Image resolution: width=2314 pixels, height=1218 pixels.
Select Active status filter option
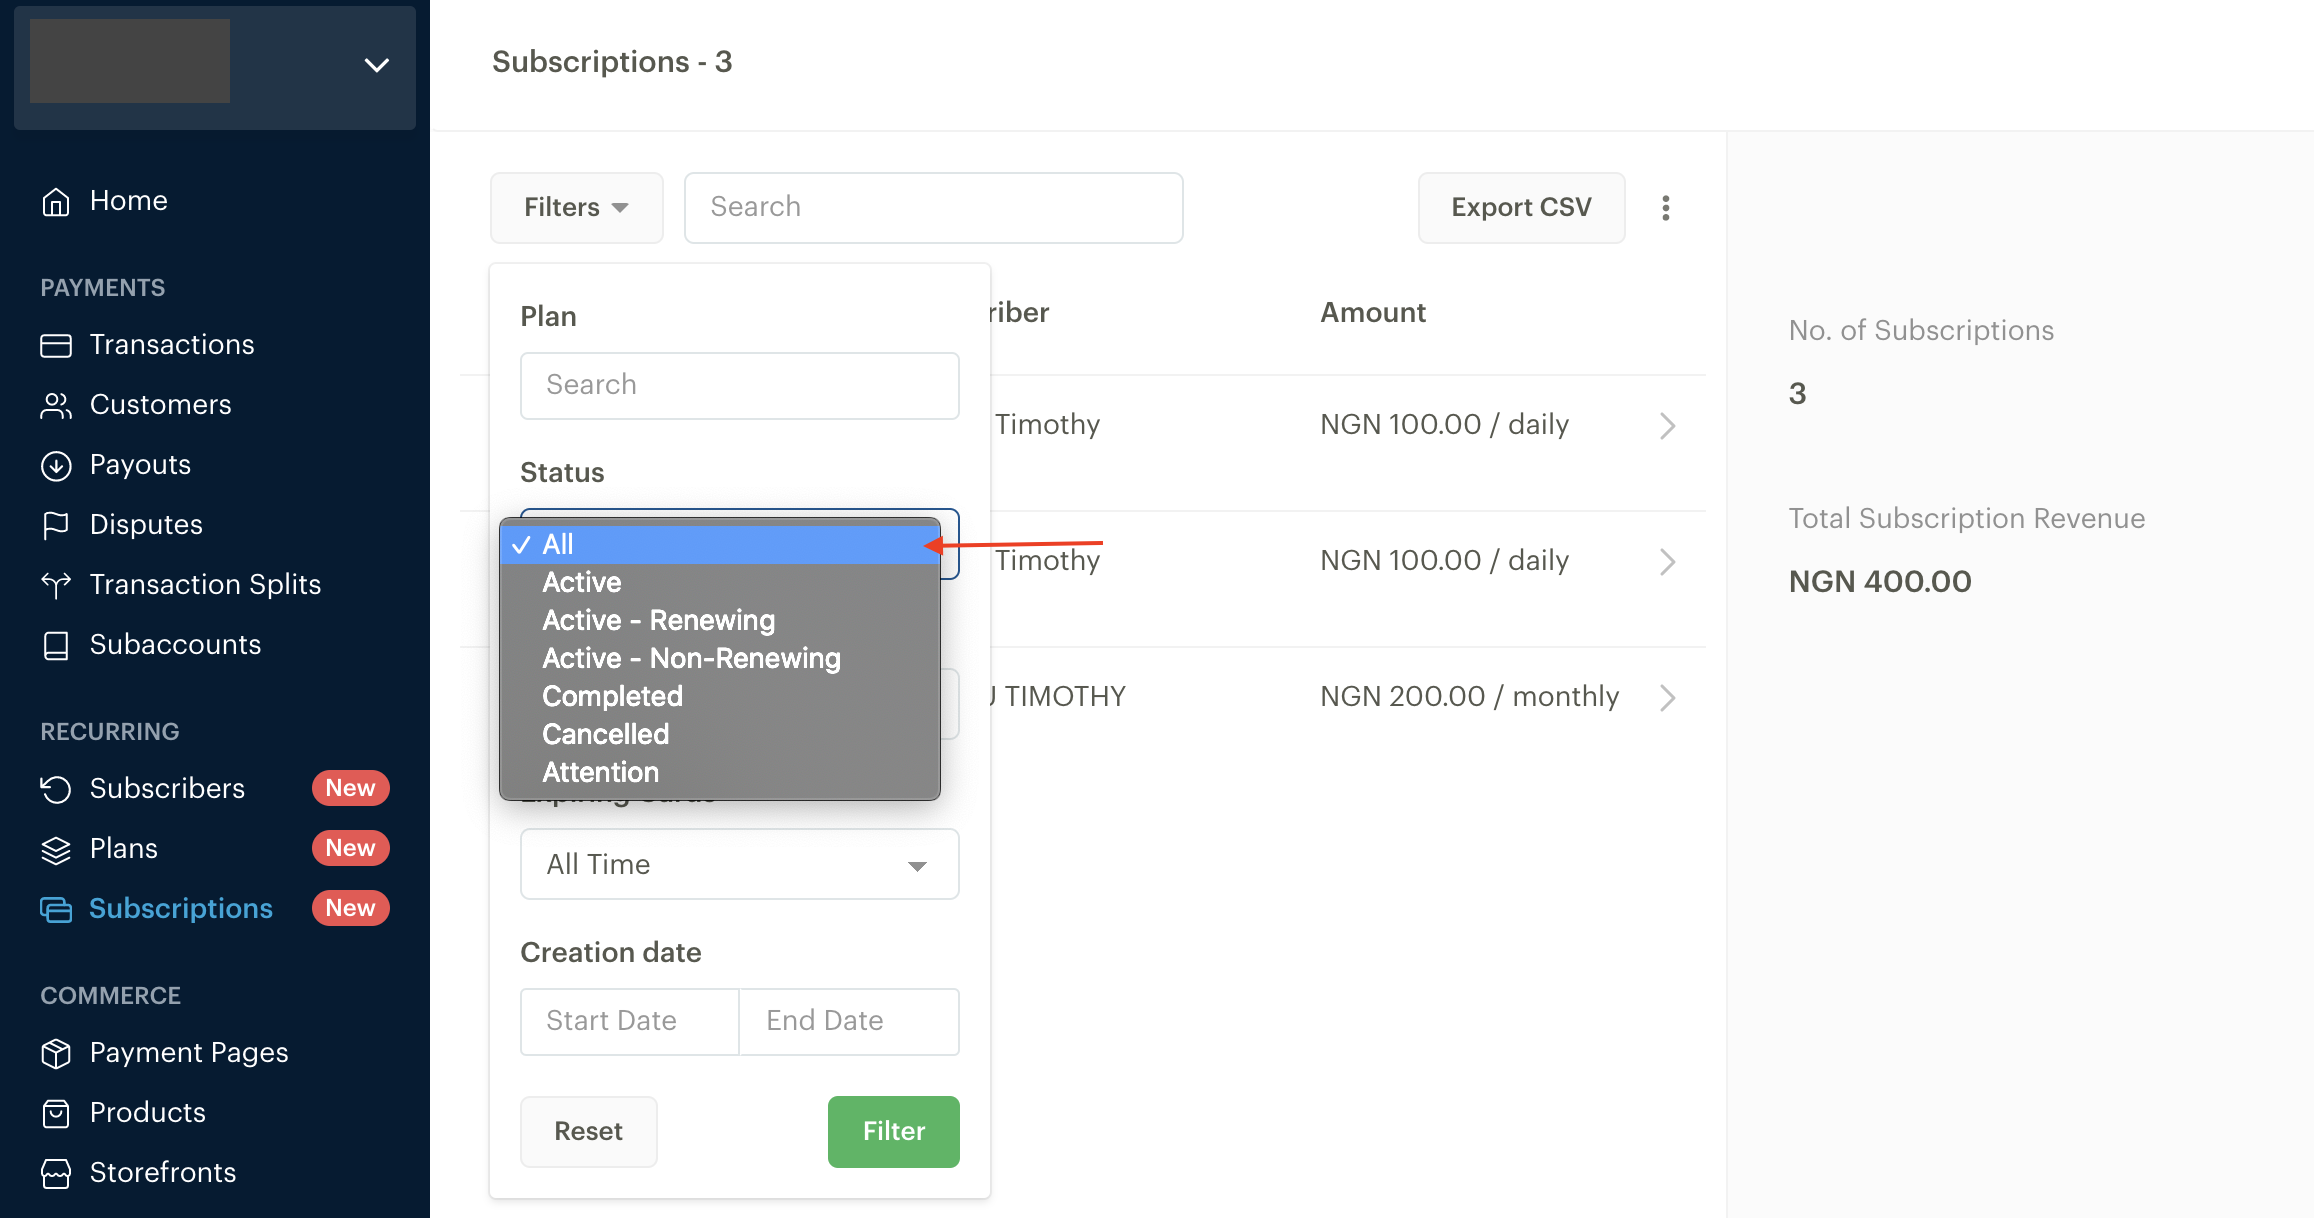582,581
